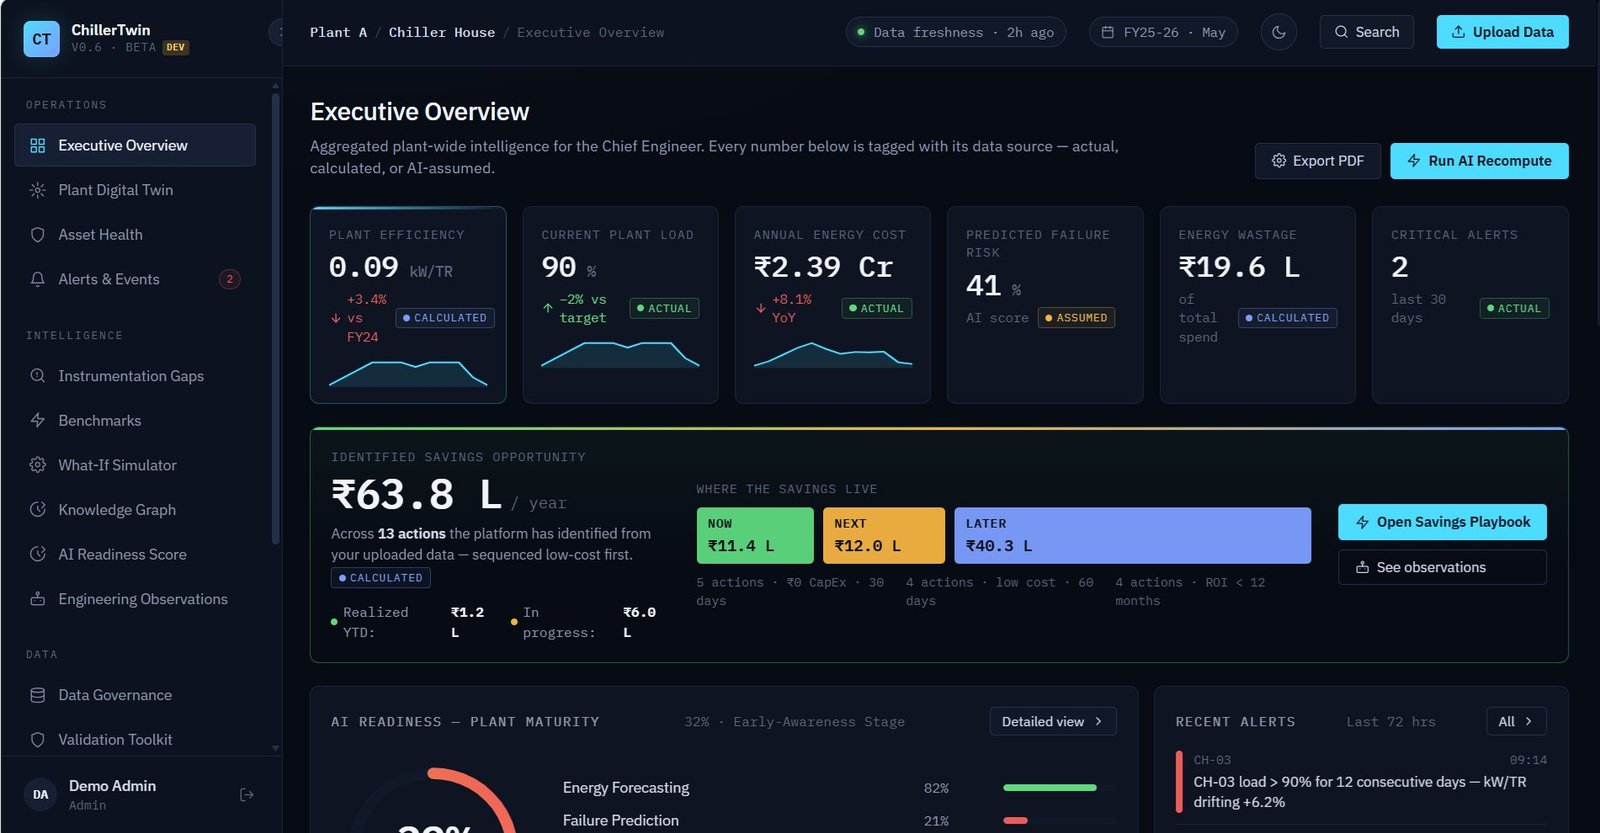Click Plant A breadcrumb
Image resolution: width=1600 pixels, height=833 pixels.
pos(338,32)
